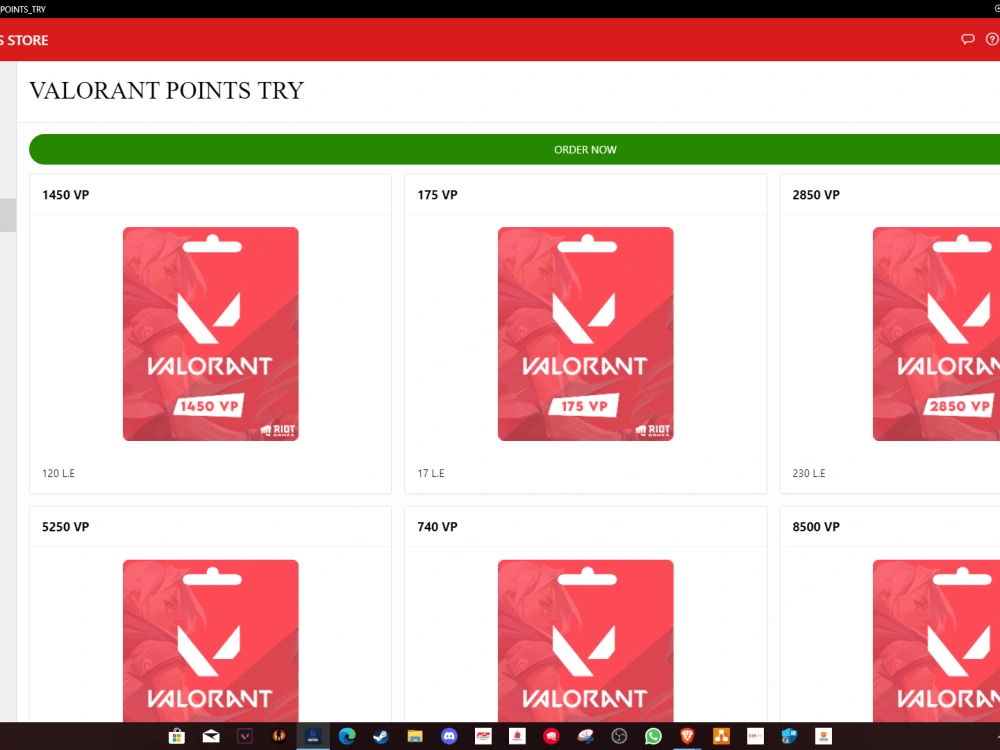This screenshot has width=1000, height=750.
Task: Click the "230 L.E" price text
Action: point(809,473)
